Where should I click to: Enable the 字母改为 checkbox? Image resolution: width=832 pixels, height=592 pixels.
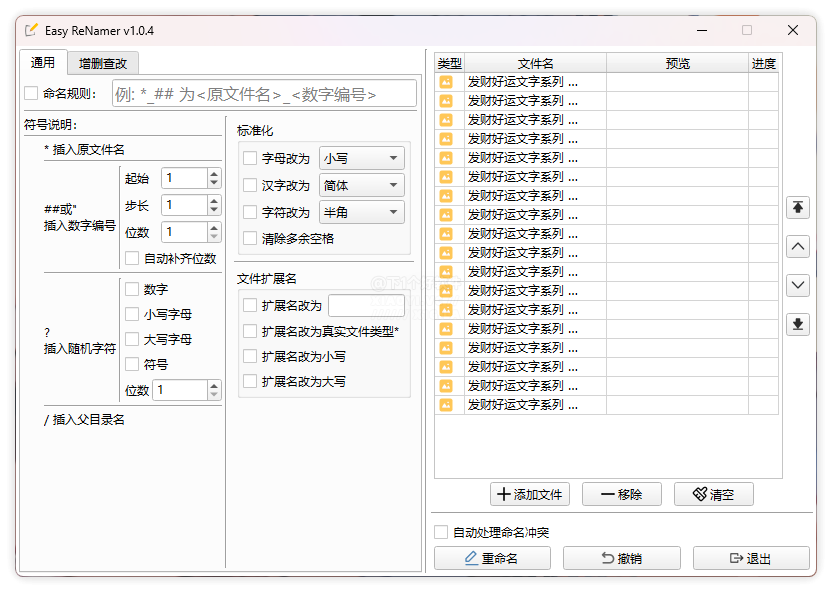(x=249, y=158)
